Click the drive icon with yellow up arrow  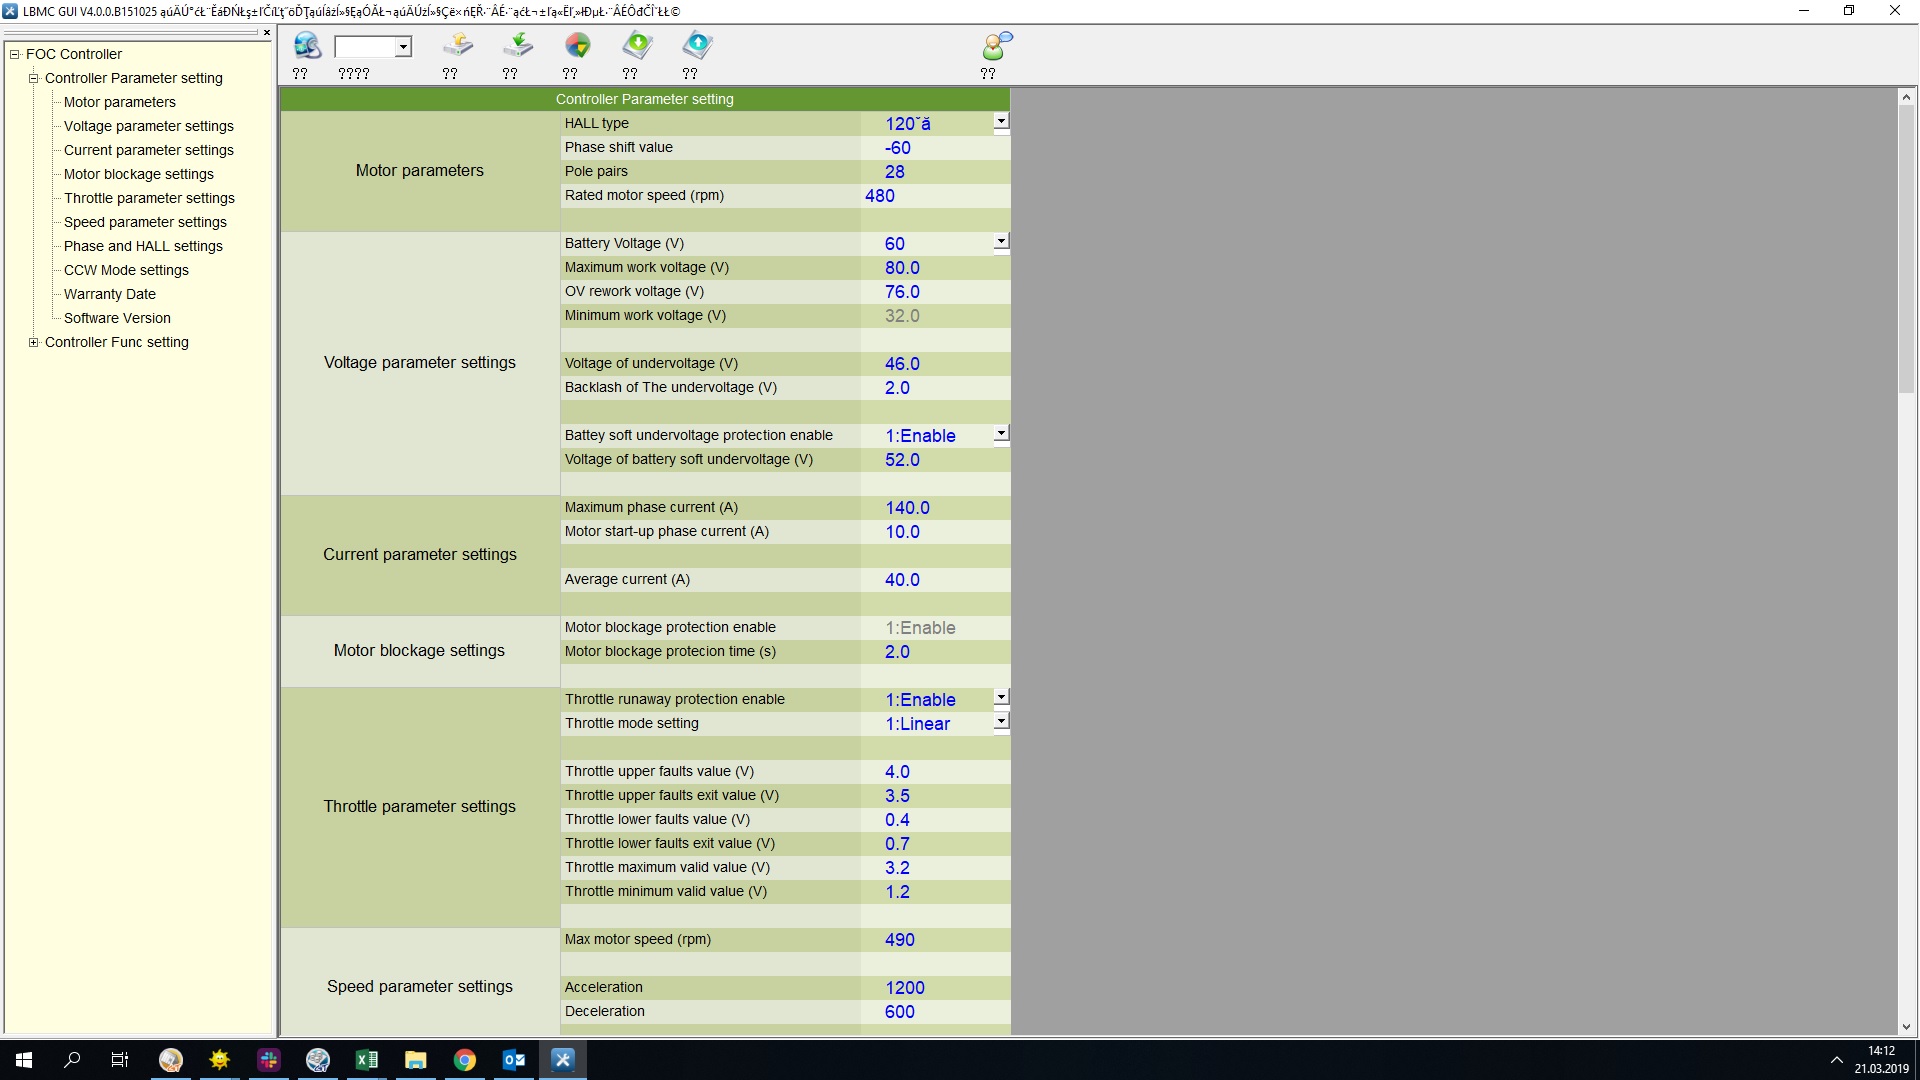pos(458,46)
